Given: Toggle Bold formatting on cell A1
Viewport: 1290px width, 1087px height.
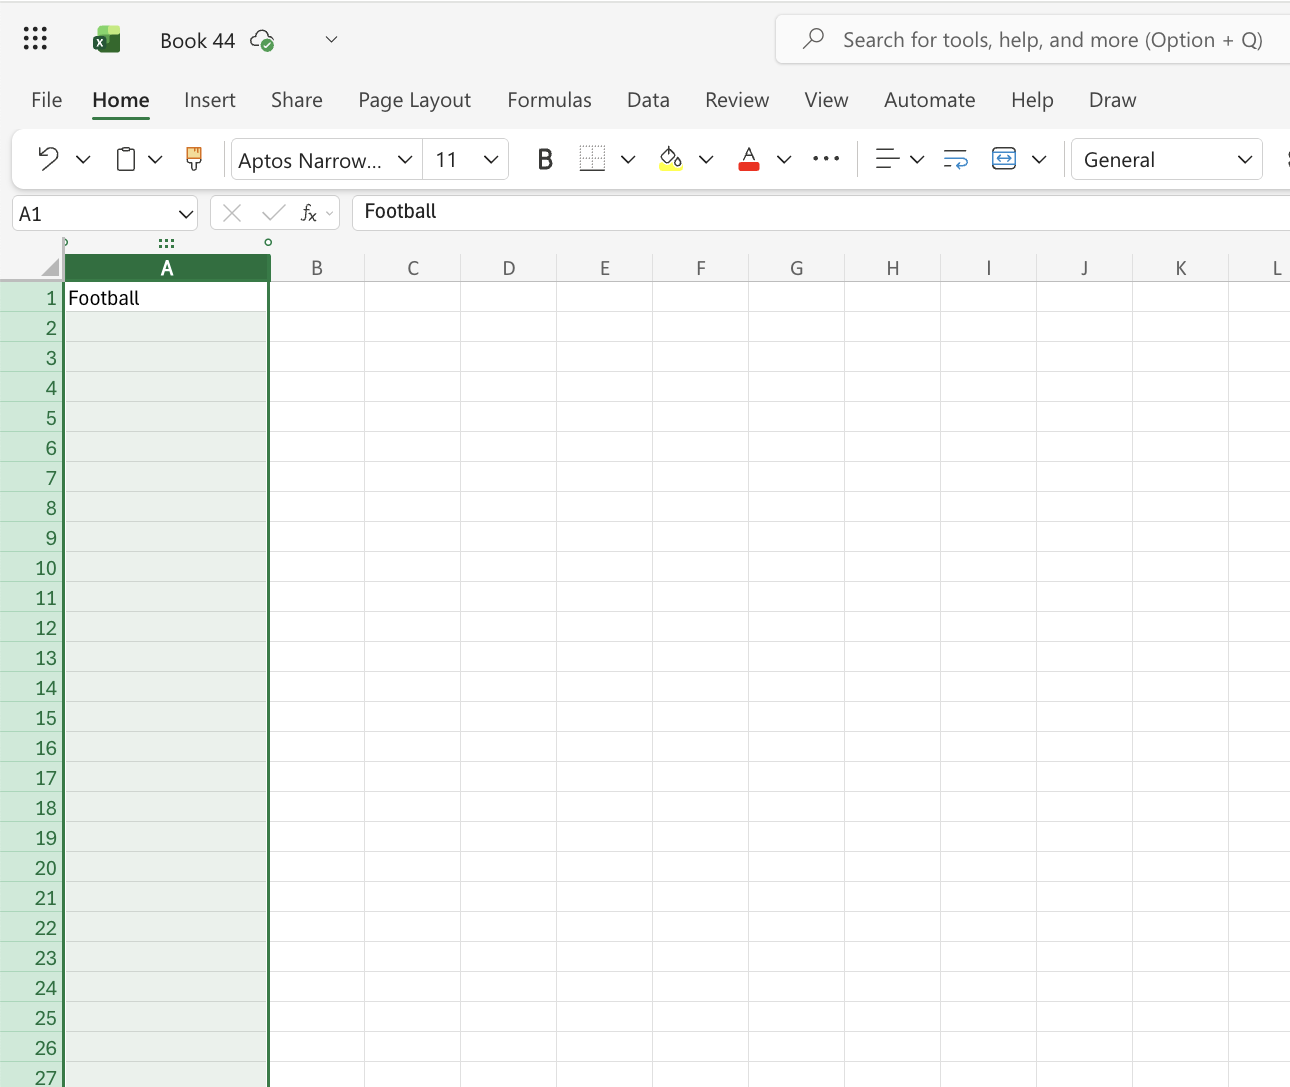Looking at the screenshot, I should tap(544, 158).
